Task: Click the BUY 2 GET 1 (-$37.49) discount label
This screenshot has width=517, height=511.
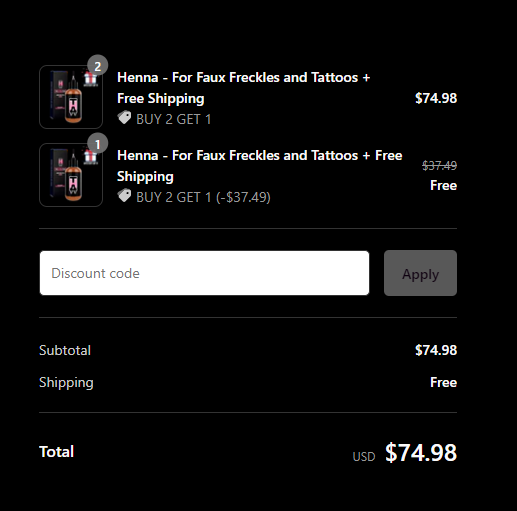Action: pyautogui.click(x=203, y=197)
